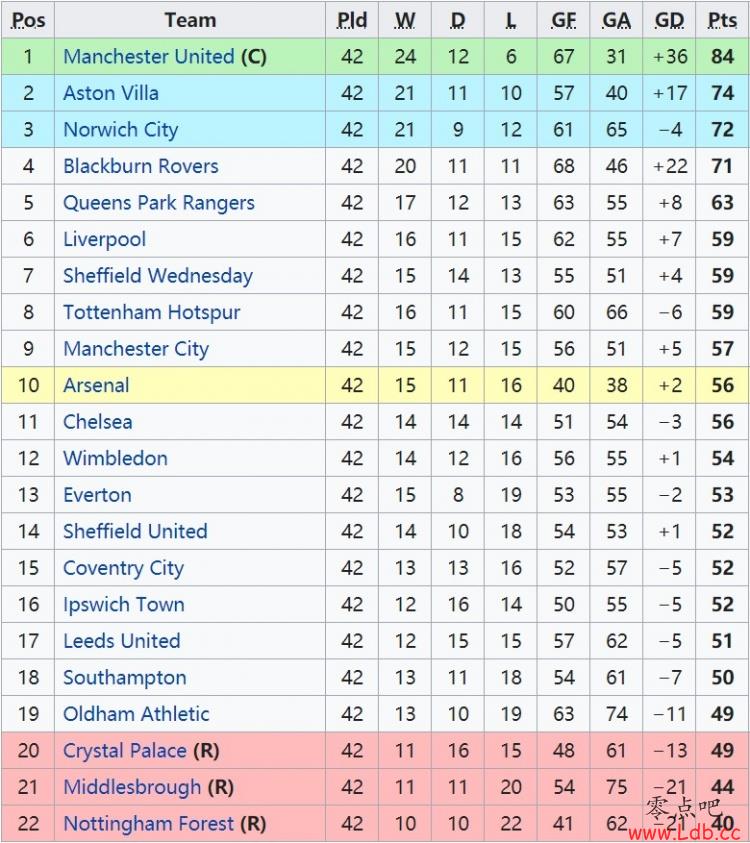Screen dimensions: 750x843
Task: Click the Manchester City link
Action: point(136,349)
